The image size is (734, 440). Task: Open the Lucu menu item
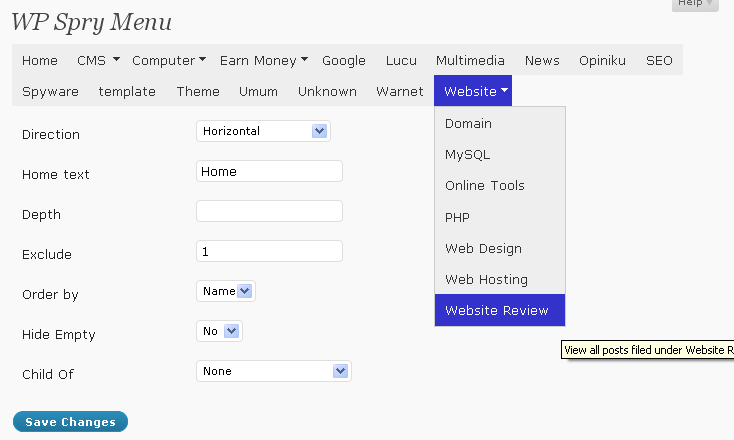click(401, 60)
